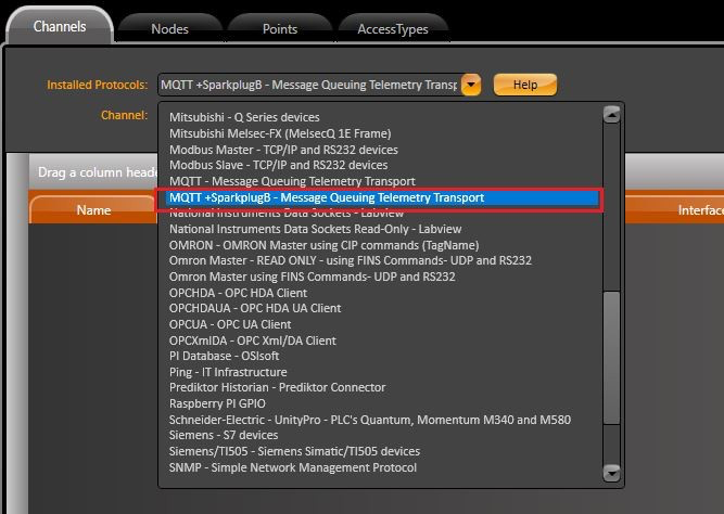Collapse the Installed Protocols dropdown arrow

coord(471,85)
